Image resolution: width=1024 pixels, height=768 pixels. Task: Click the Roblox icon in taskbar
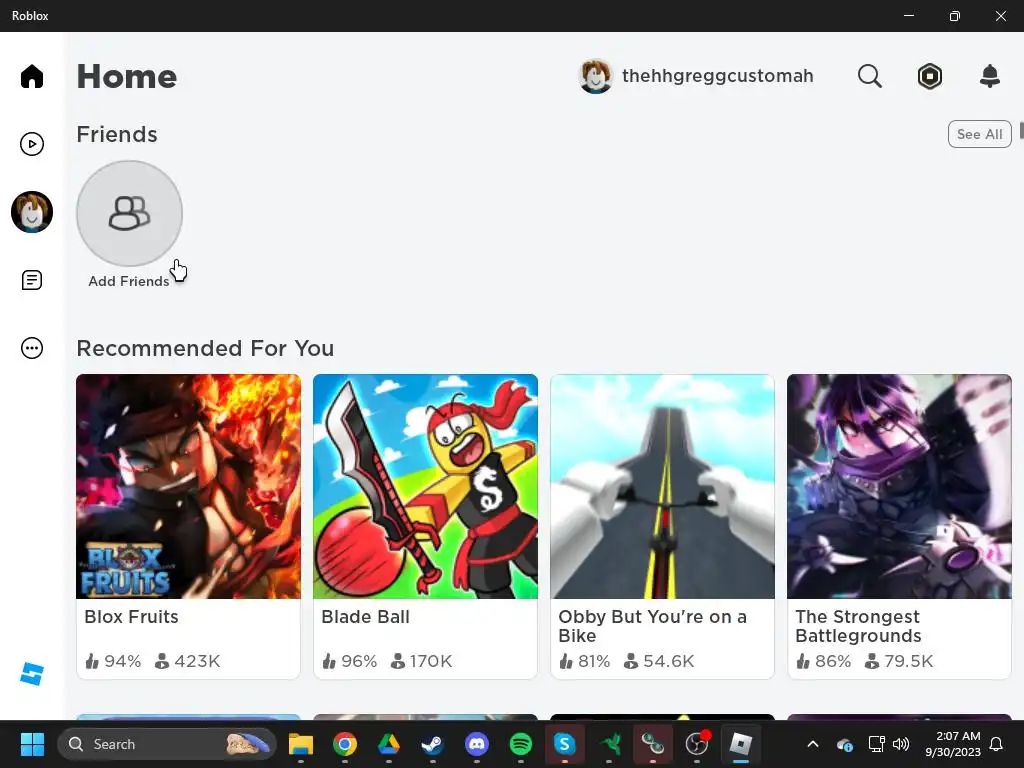point(741,744)
